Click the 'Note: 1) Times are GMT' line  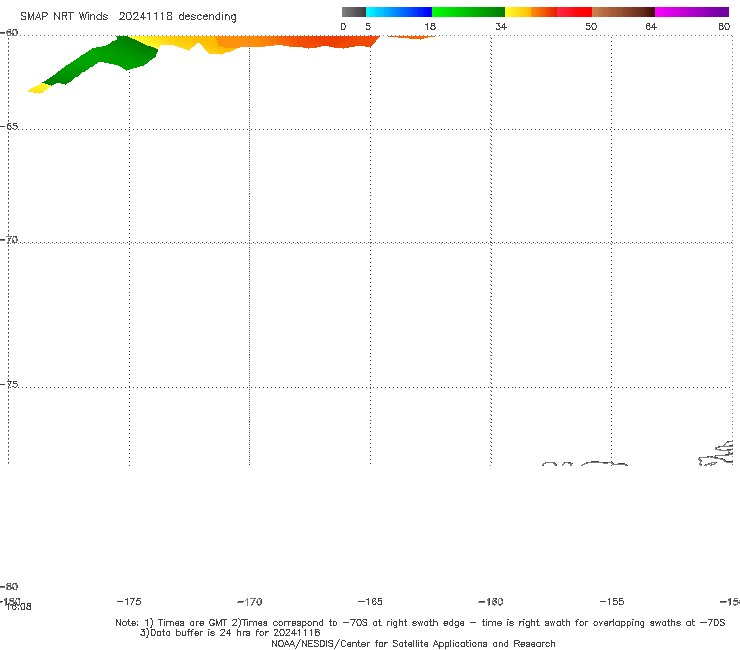tap(420, 623)
